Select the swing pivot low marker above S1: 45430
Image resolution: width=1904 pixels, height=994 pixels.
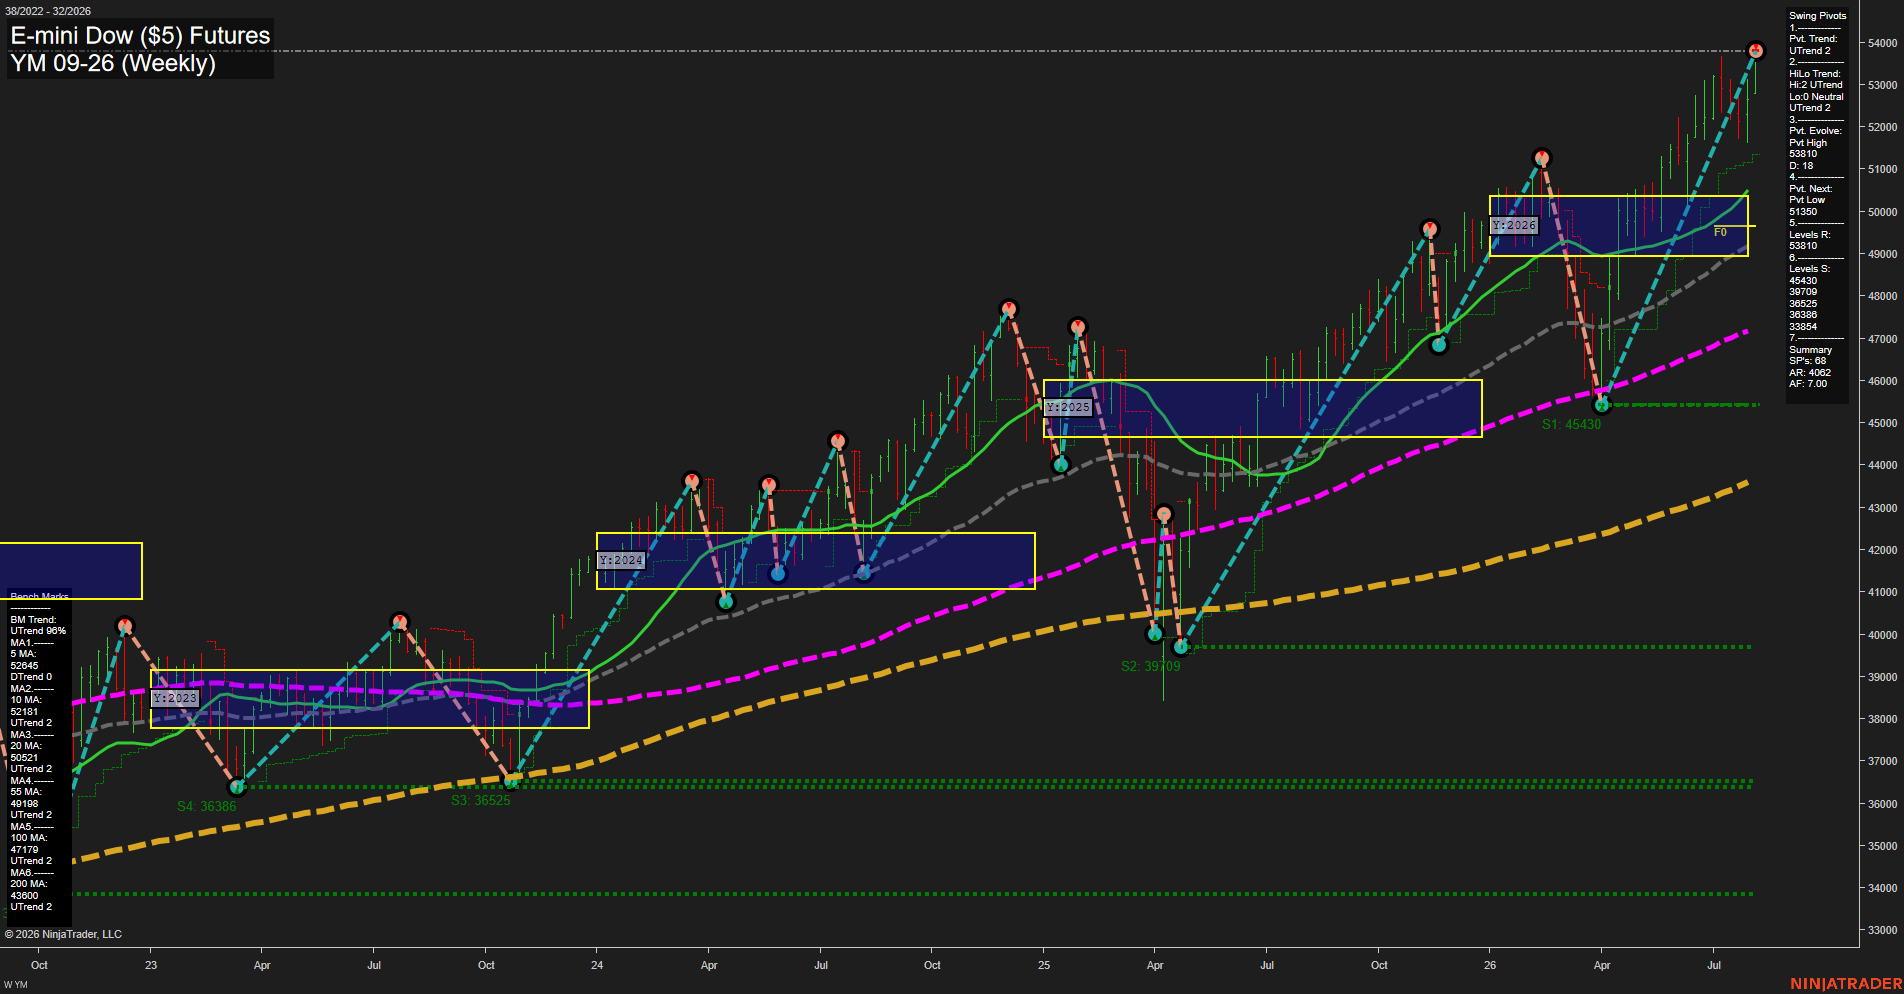pos(1602,405)
